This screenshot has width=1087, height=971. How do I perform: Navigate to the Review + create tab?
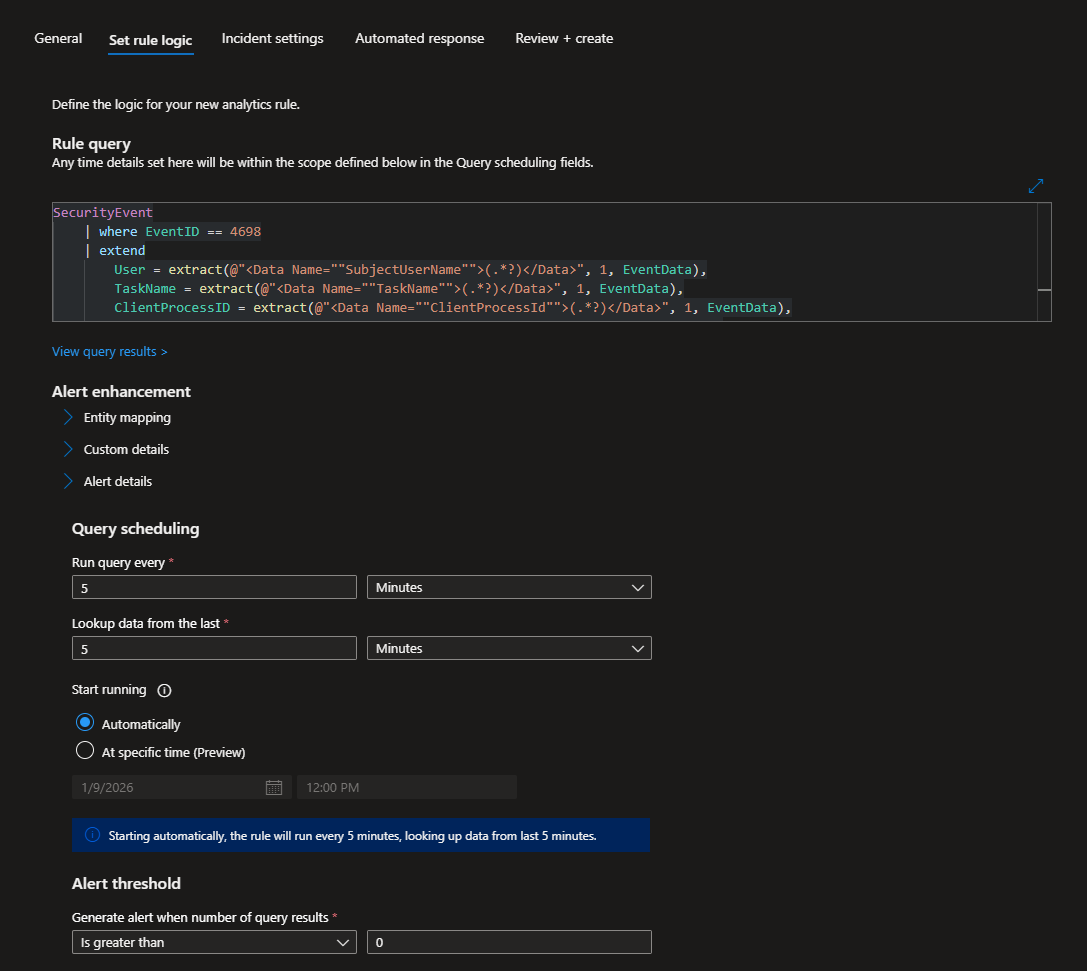[x=564, y=38]
